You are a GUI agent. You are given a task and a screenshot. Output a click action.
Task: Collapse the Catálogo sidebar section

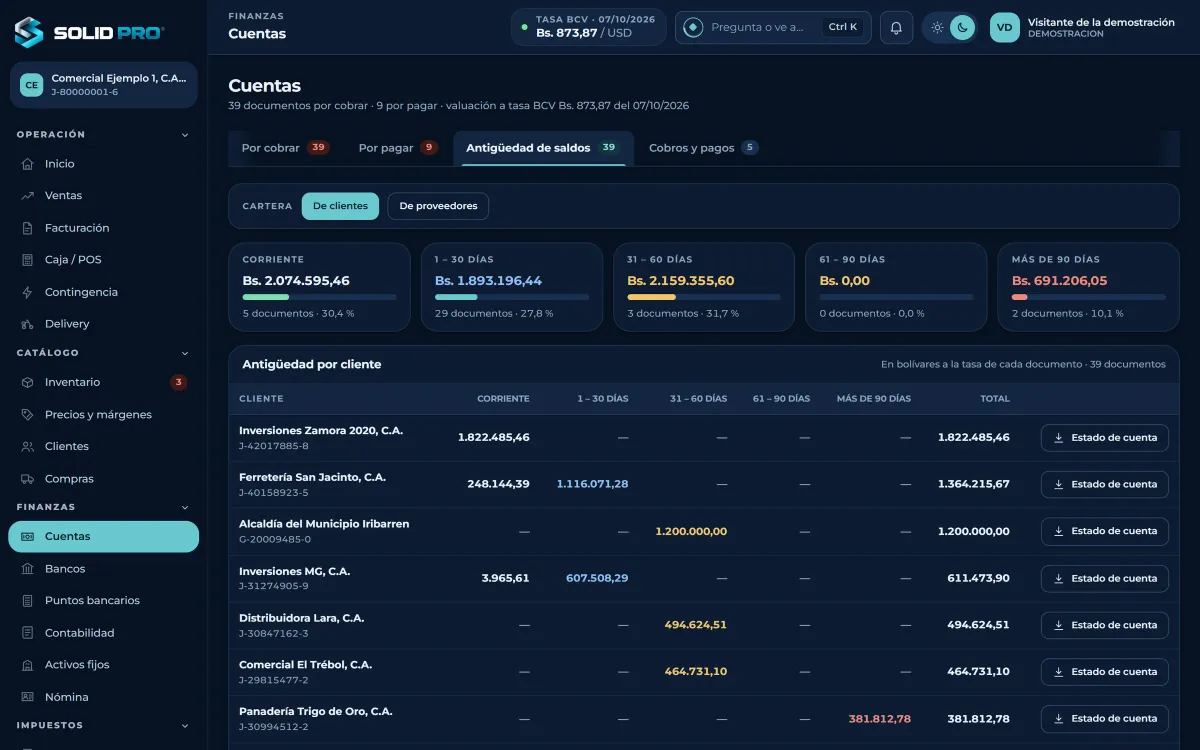click(x=185, y=353)
